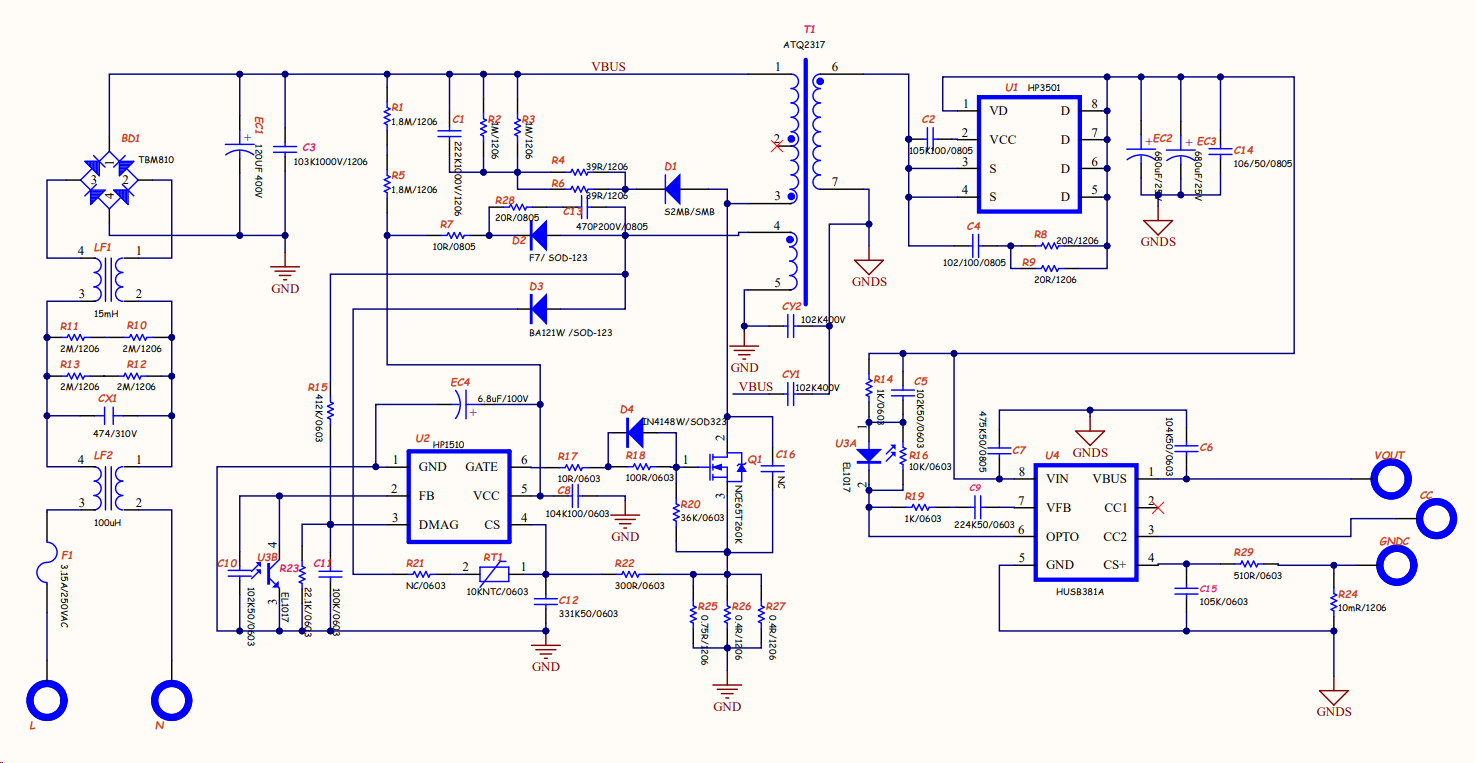Select diode D3 symbol
The image size is (1475, 763).
tap(537, 309)
